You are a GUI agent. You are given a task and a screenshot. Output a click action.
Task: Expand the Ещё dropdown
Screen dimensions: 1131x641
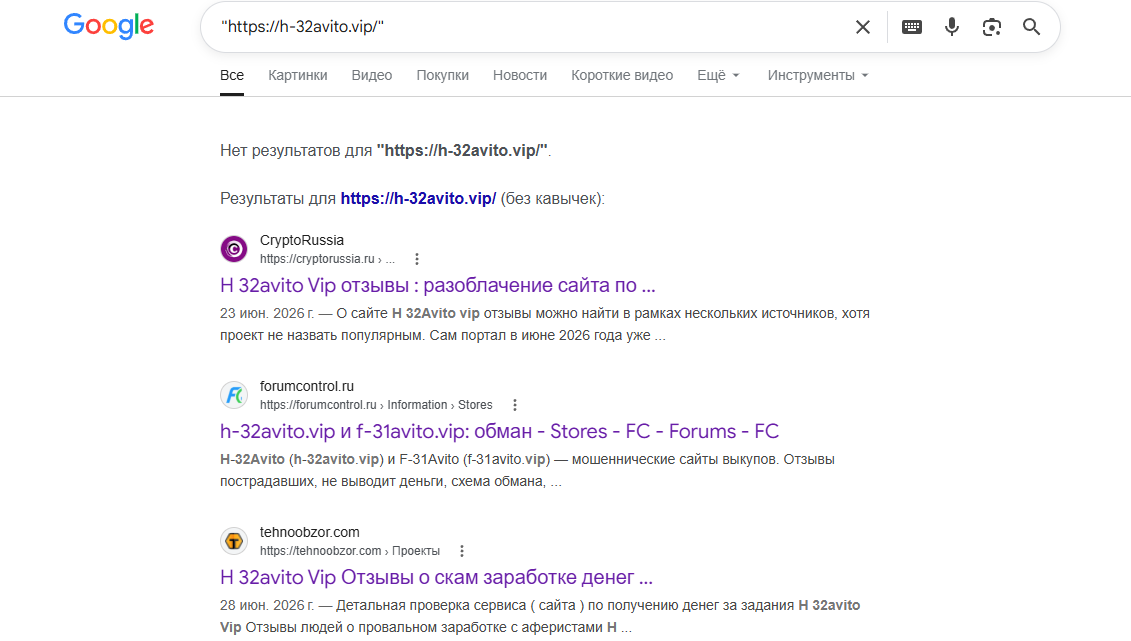pyautogui.click(x=718, y=76)
